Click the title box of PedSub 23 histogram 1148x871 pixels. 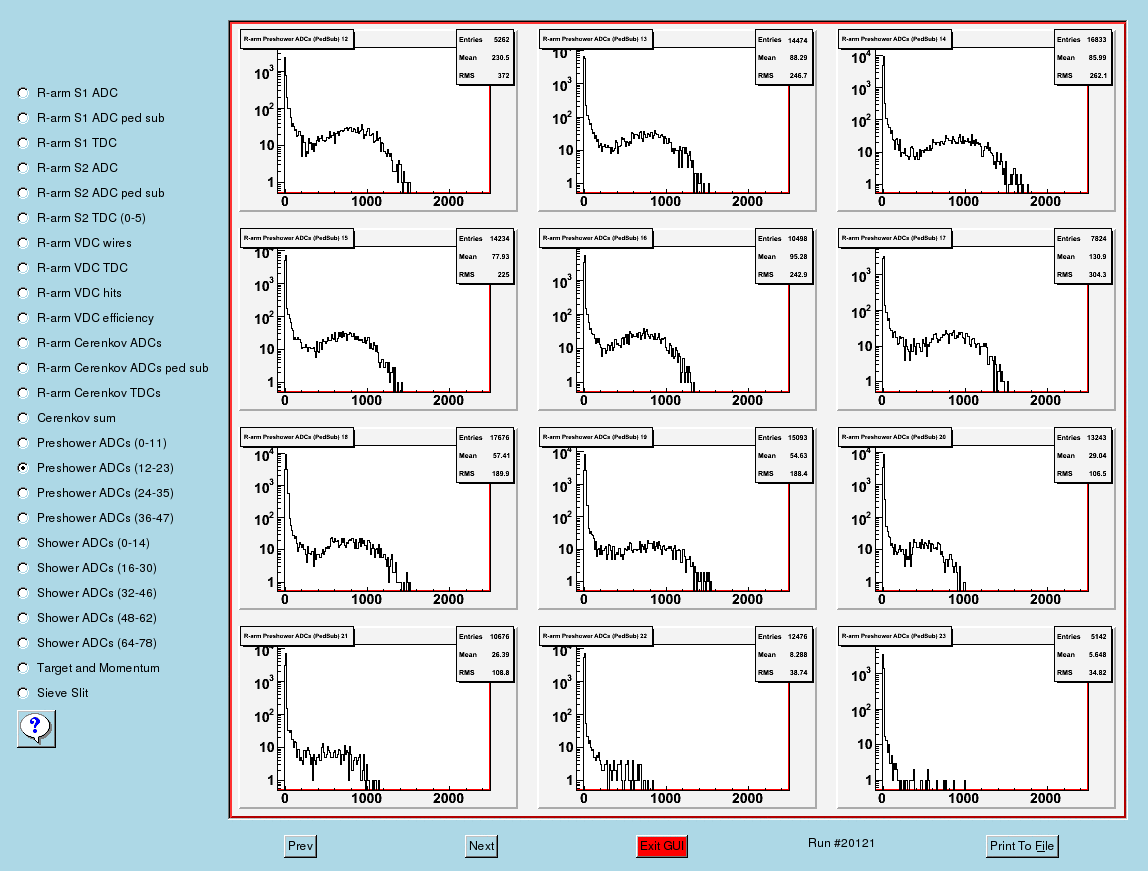895,636
